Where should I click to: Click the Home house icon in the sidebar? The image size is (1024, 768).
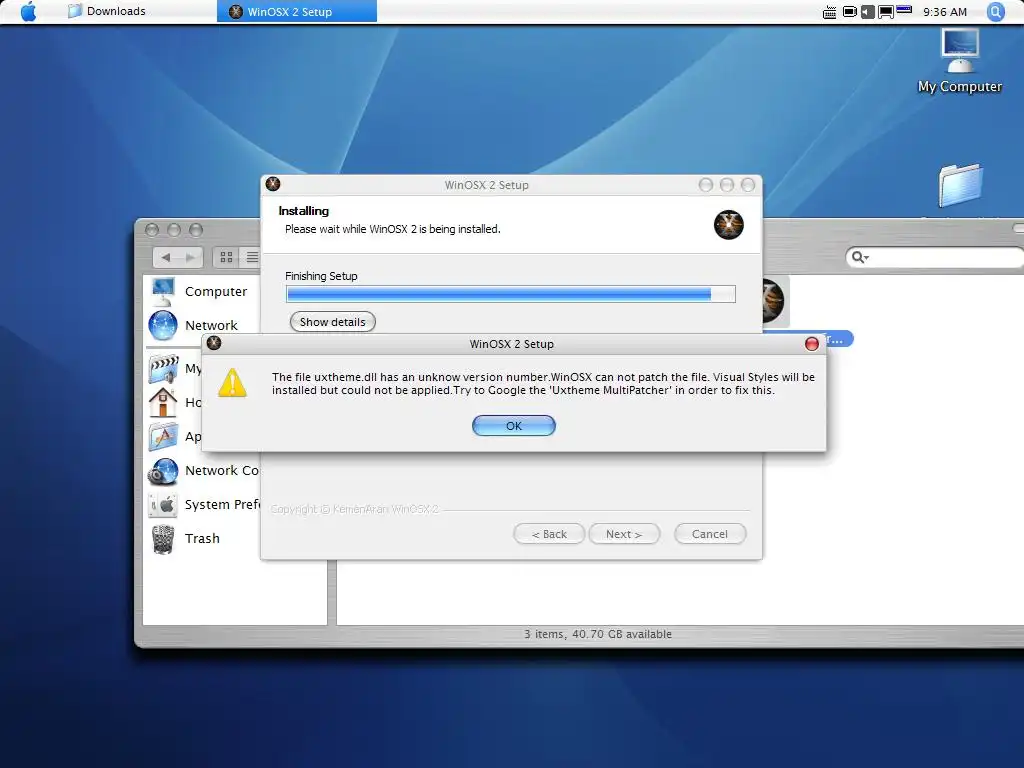pyautogui.click(x=163, y=402)
